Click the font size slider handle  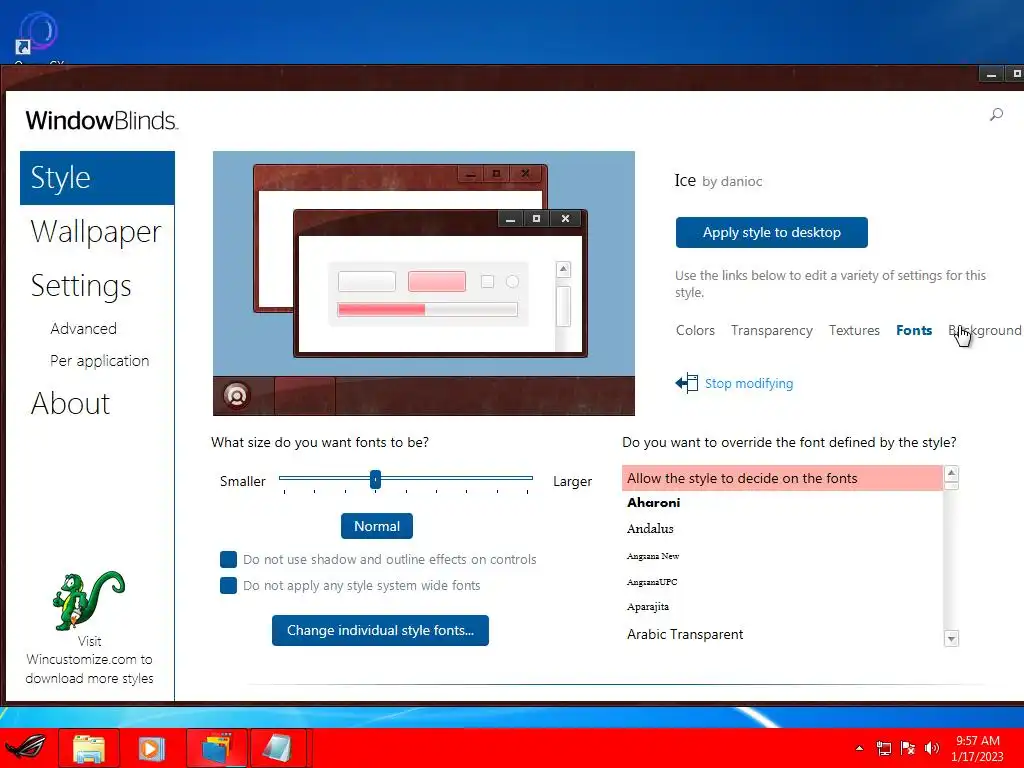pos(376,479)
